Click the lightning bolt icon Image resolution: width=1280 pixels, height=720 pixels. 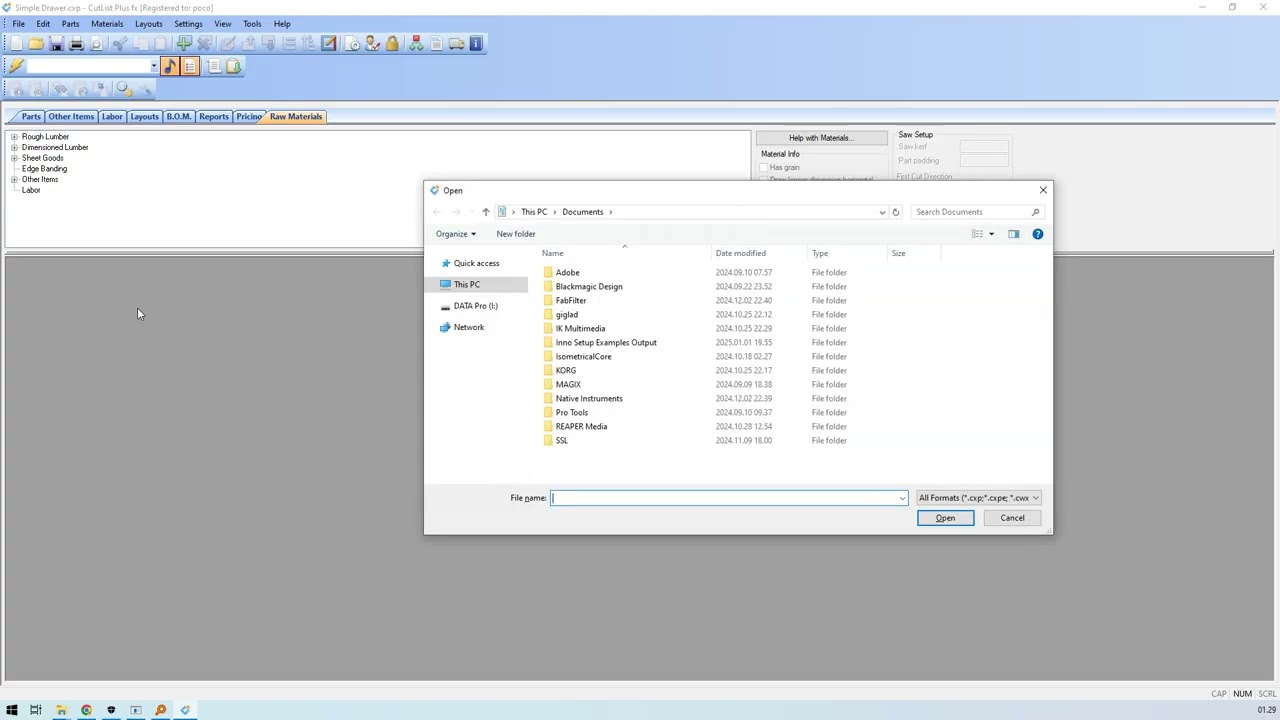click(16, 66)
